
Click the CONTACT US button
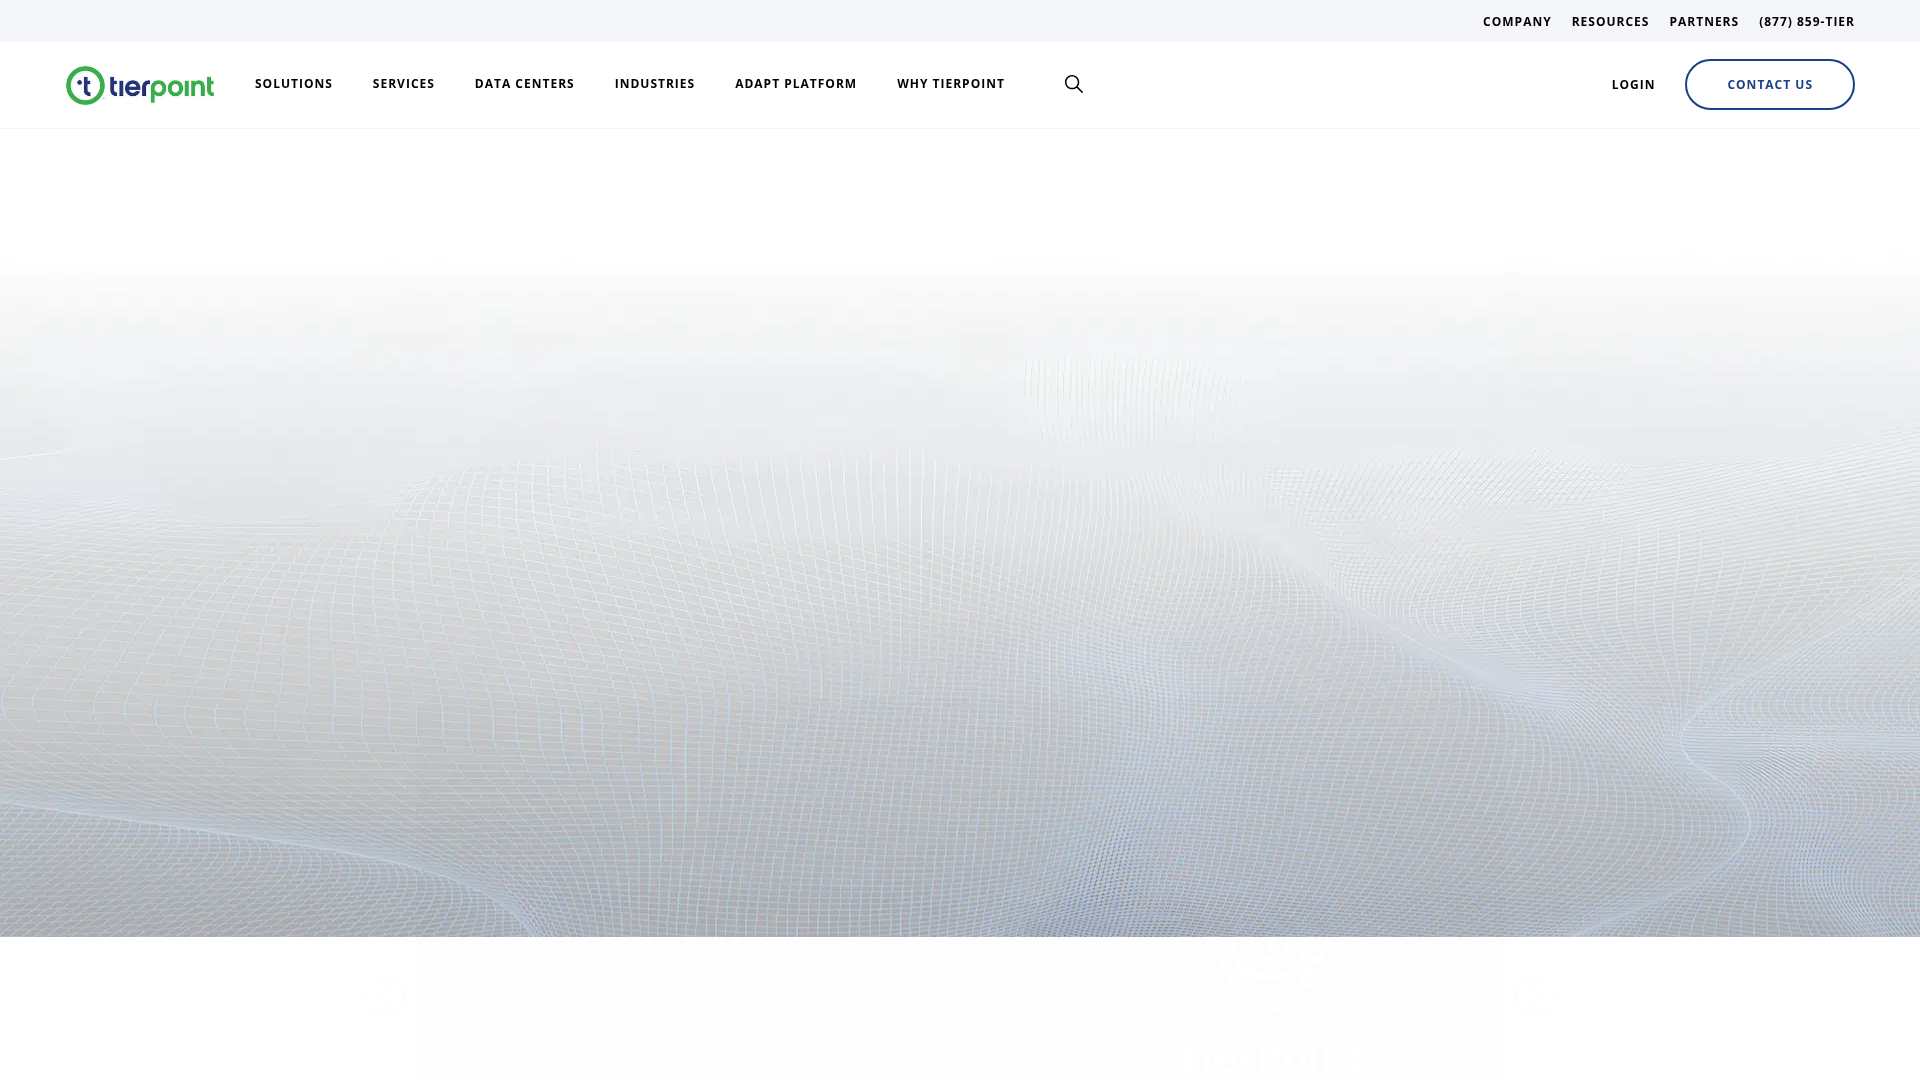(1769, 84)
